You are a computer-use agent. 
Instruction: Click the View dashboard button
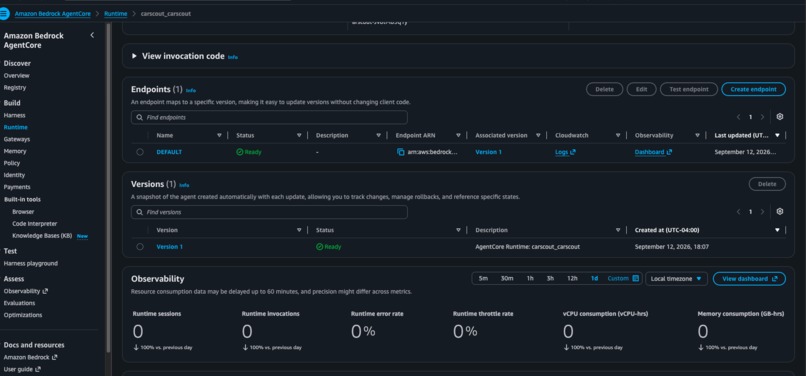click(x=749, y=278)
